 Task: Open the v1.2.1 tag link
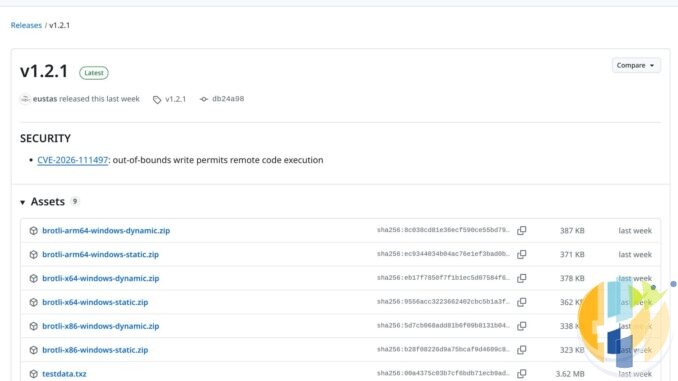(x=176, y=99)
